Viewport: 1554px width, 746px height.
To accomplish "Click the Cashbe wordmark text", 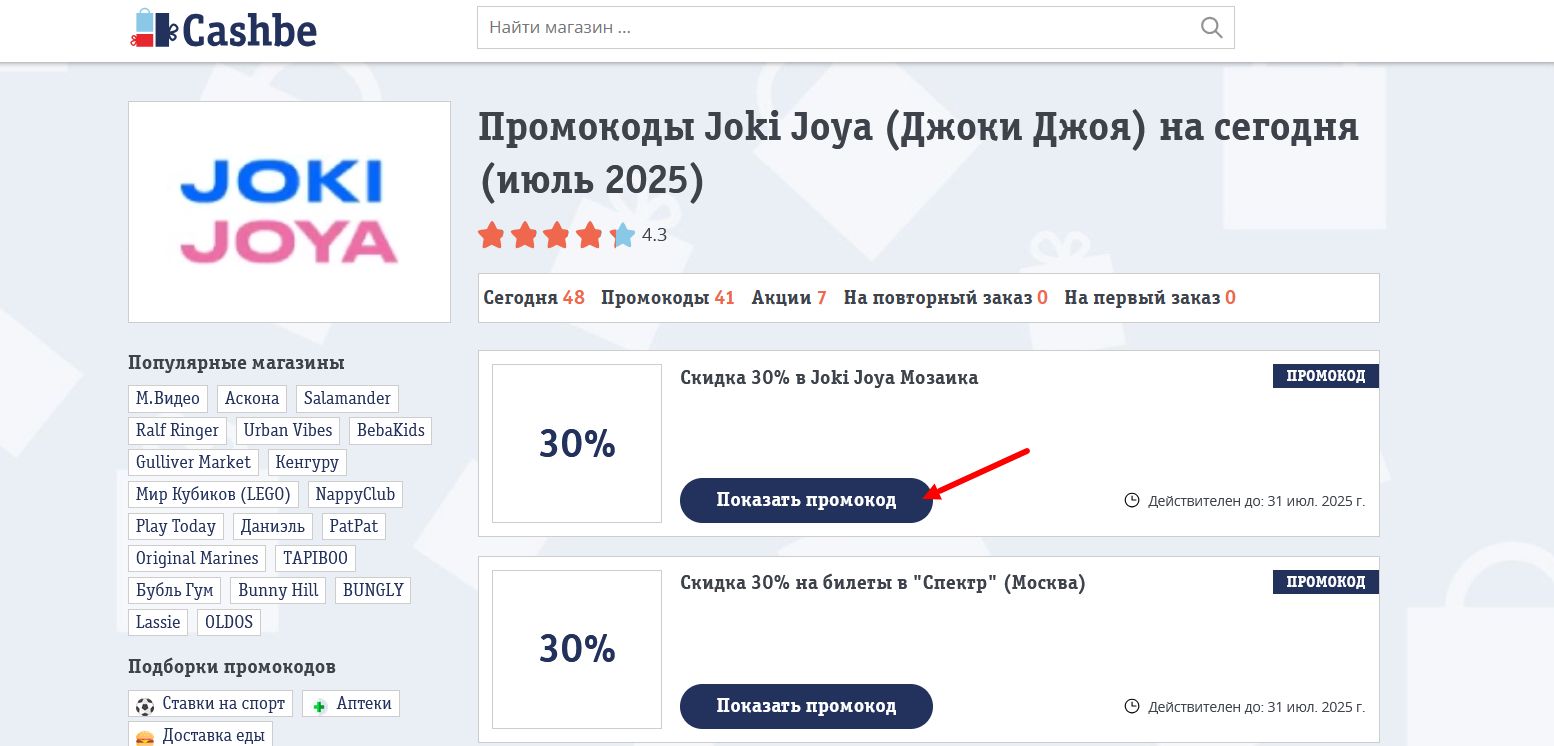I will pos(250,30).
